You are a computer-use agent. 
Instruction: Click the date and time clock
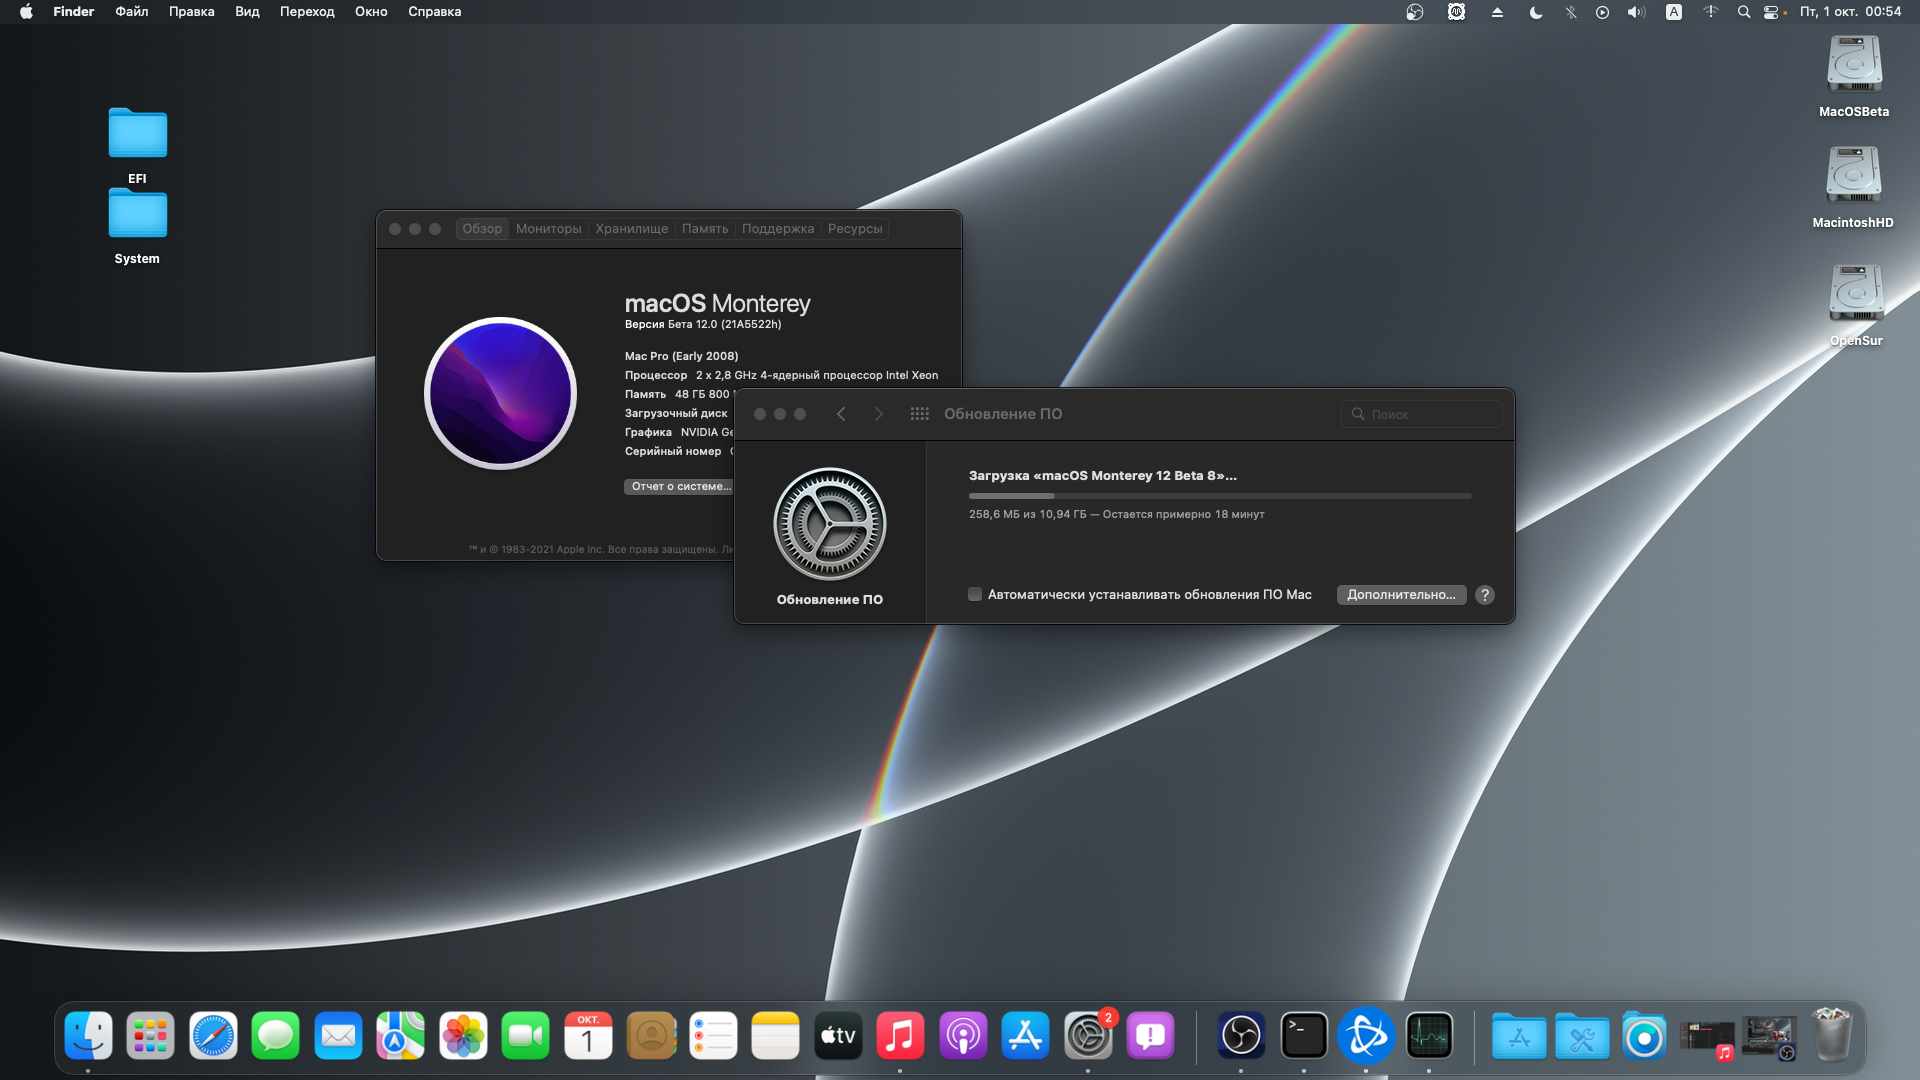[1850, 12]
